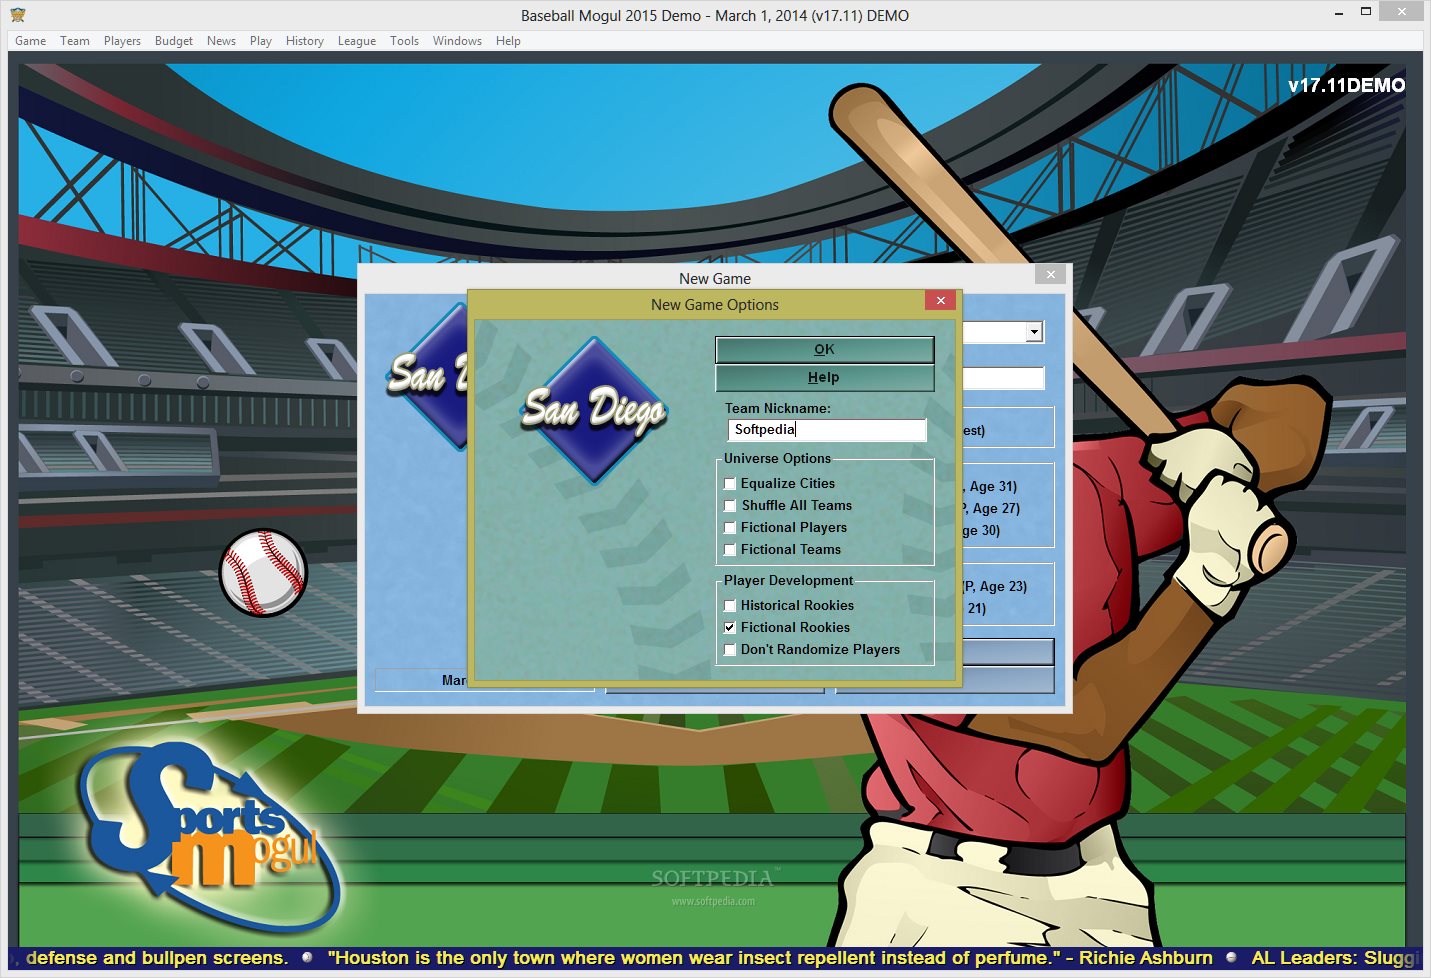This screenshot has width=1431, height=978.
Task: Open the Budget menu
Action: (x=173, y=41)
